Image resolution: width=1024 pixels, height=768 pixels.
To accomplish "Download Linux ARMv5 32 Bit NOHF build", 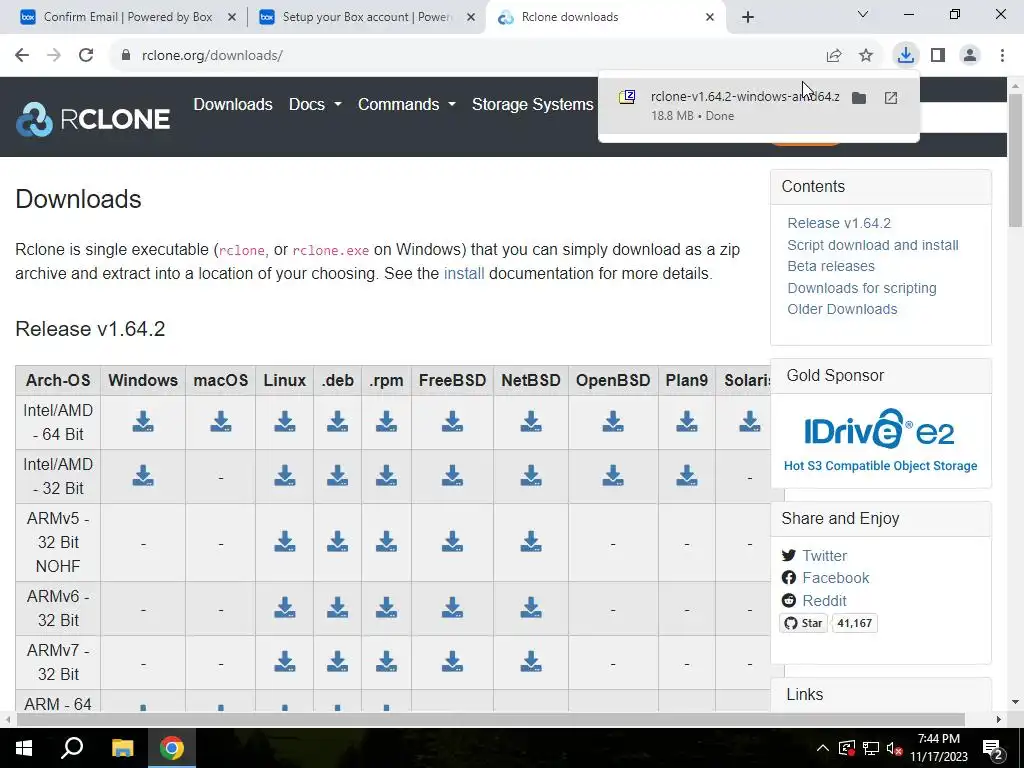I will (285, 542).
